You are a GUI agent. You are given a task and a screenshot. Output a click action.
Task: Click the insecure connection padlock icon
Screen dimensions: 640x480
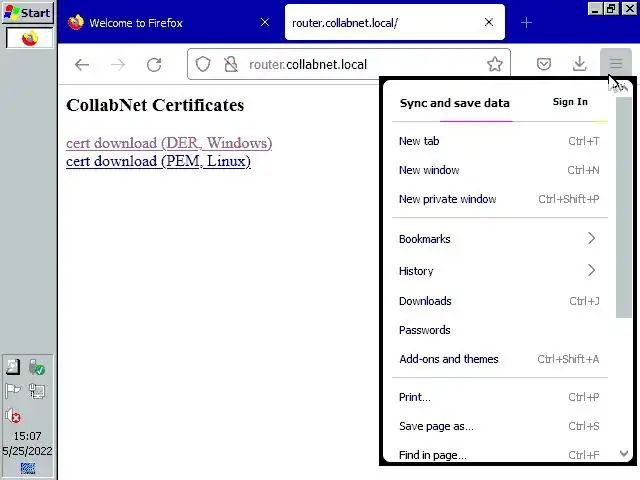pos(231,64)
